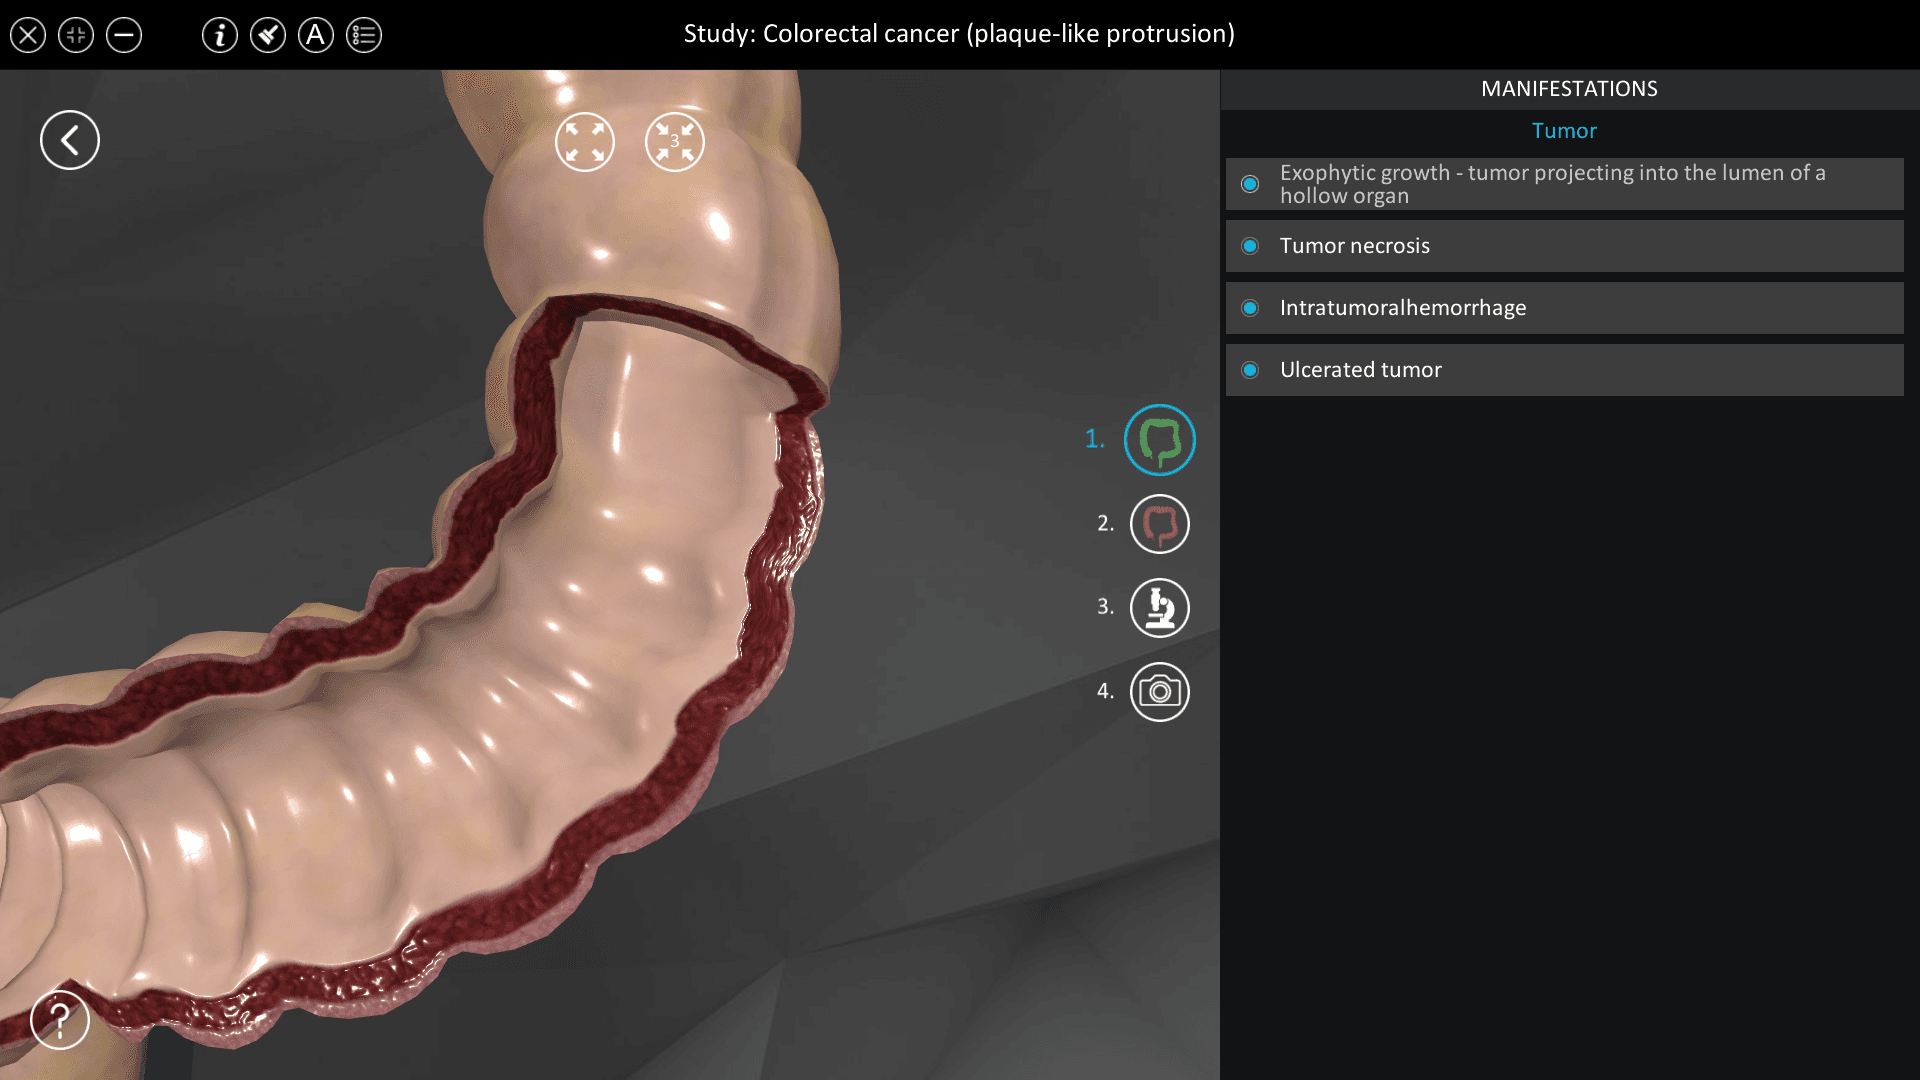The image size is (1920, 1080).
Task: Click the minus icon in top bar
Action: pyautogui.click(x=124, y=35)
